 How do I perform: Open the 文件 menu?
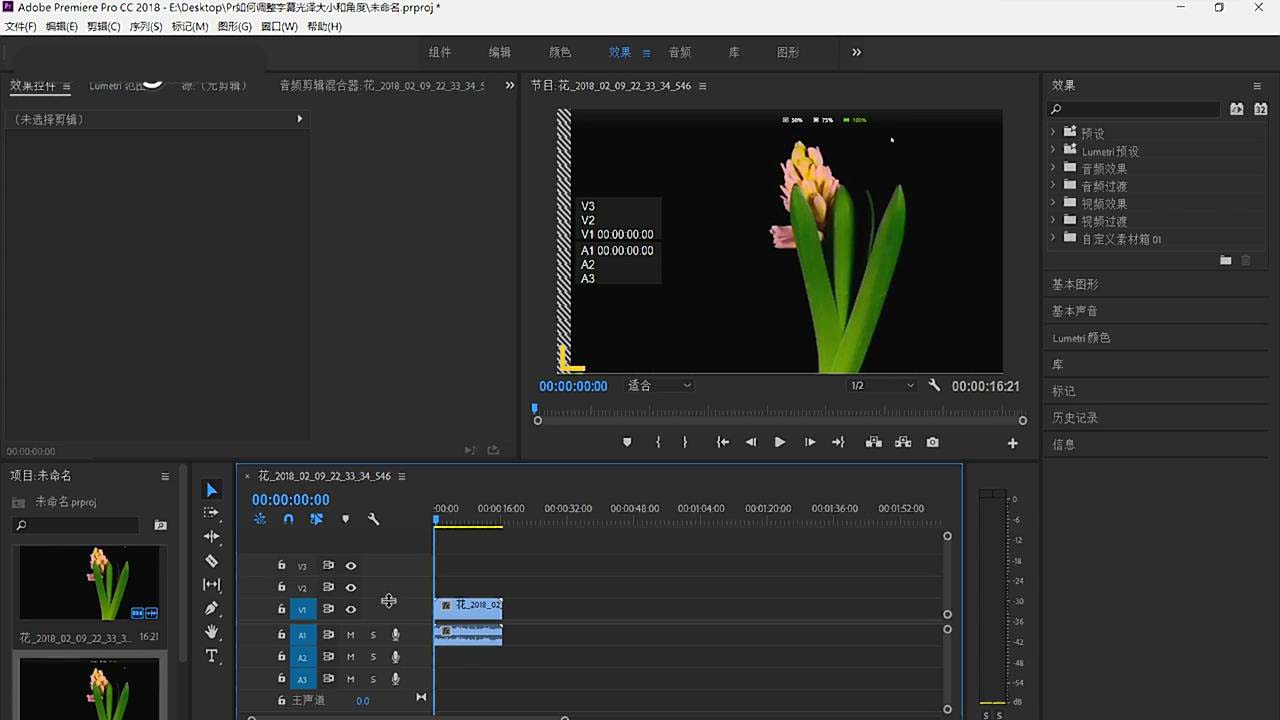pyautogui.click(x=19, y=26)
